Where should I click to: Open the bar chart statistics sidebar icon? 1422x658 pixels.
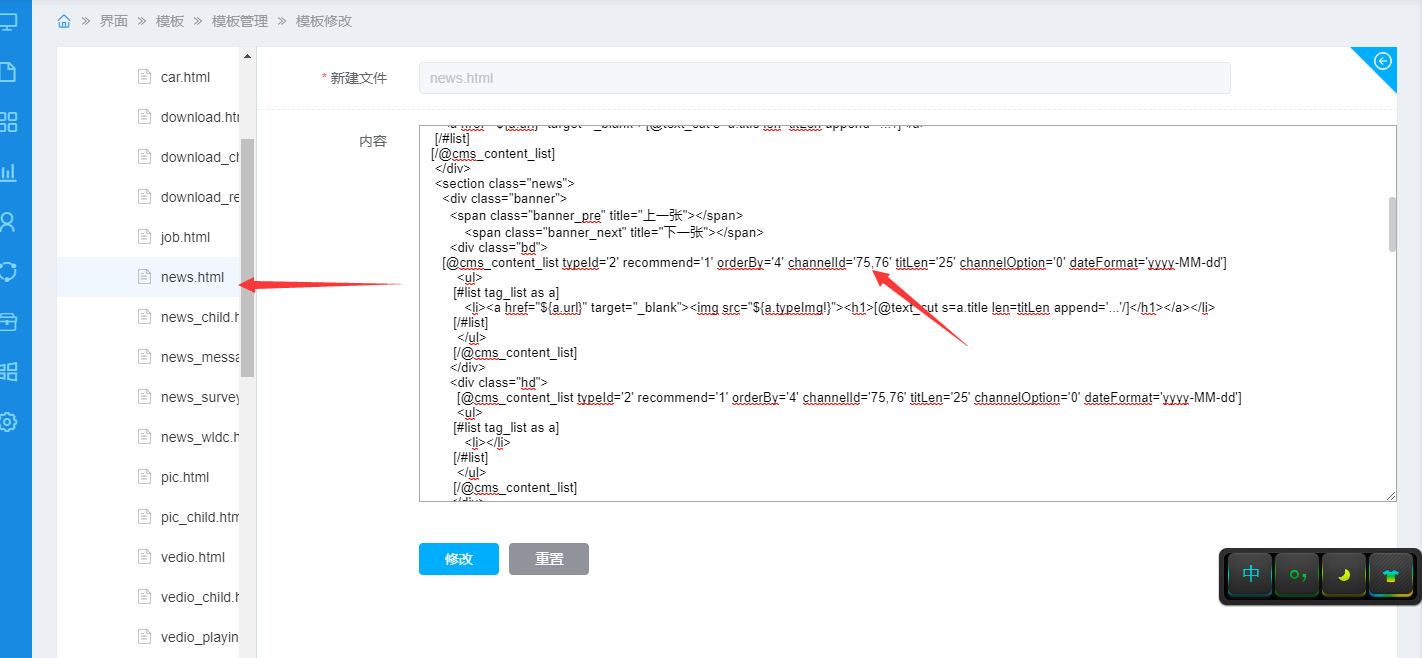coord(8,172)
